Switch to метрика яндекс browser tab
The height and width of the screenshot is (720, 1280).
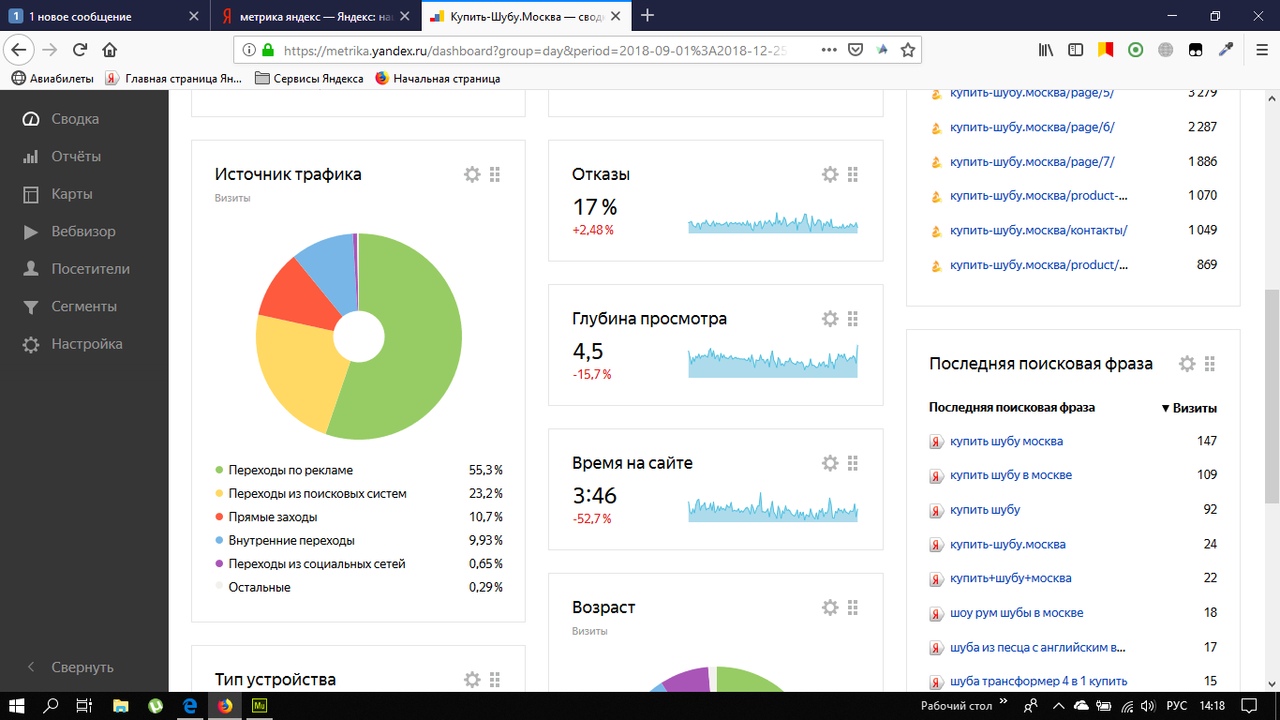pos(315,16)
